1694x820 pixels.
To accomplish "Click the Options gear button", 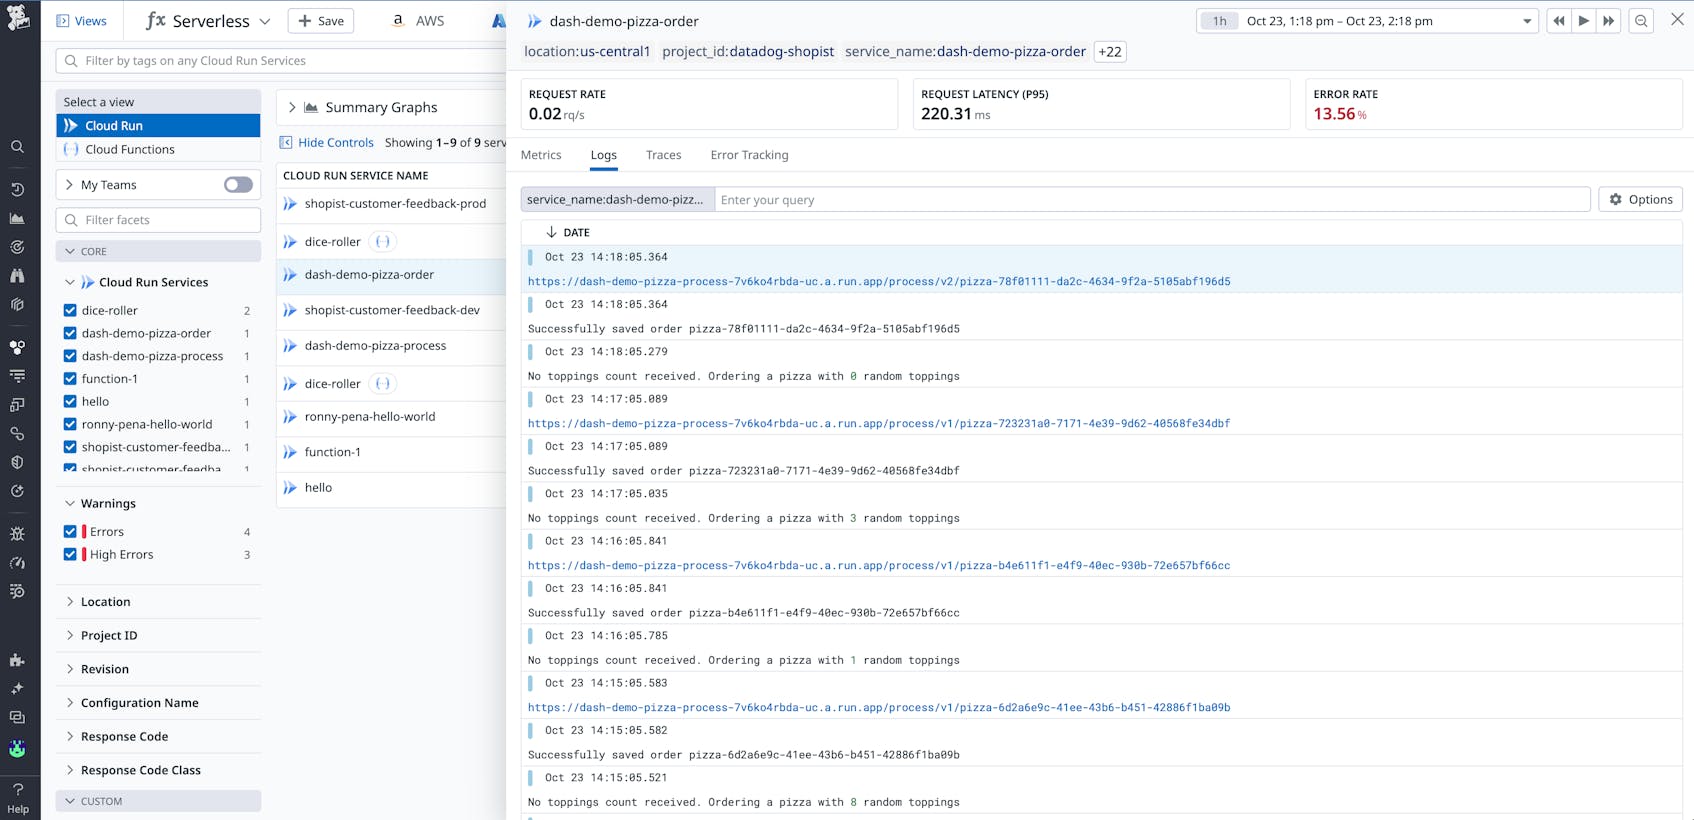I will pyautogui.click(x=1640, y=199).
